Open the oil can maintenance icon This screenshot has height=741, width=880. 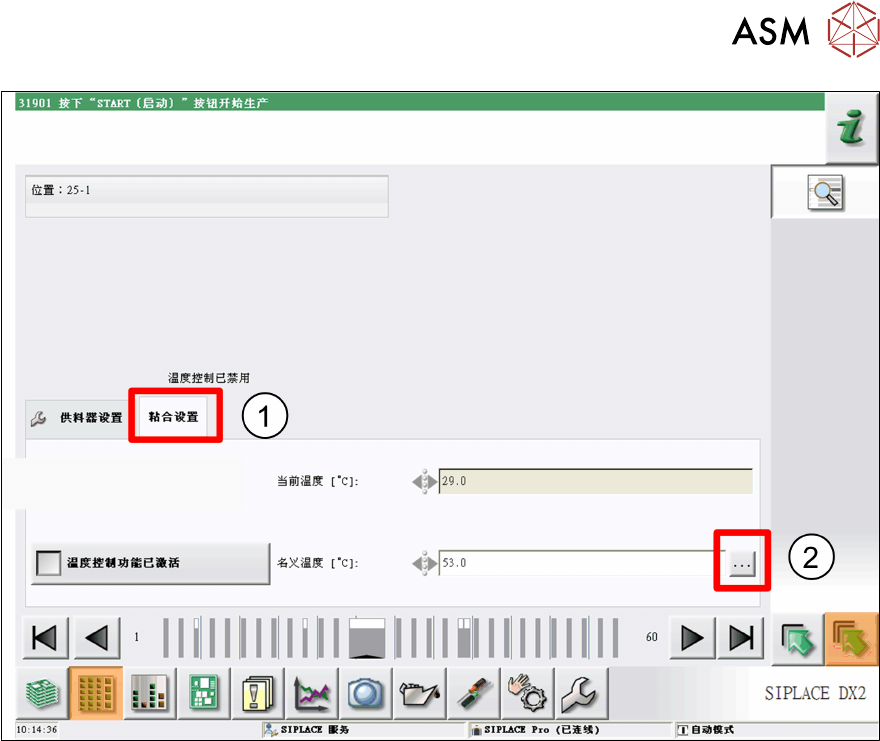419,693
